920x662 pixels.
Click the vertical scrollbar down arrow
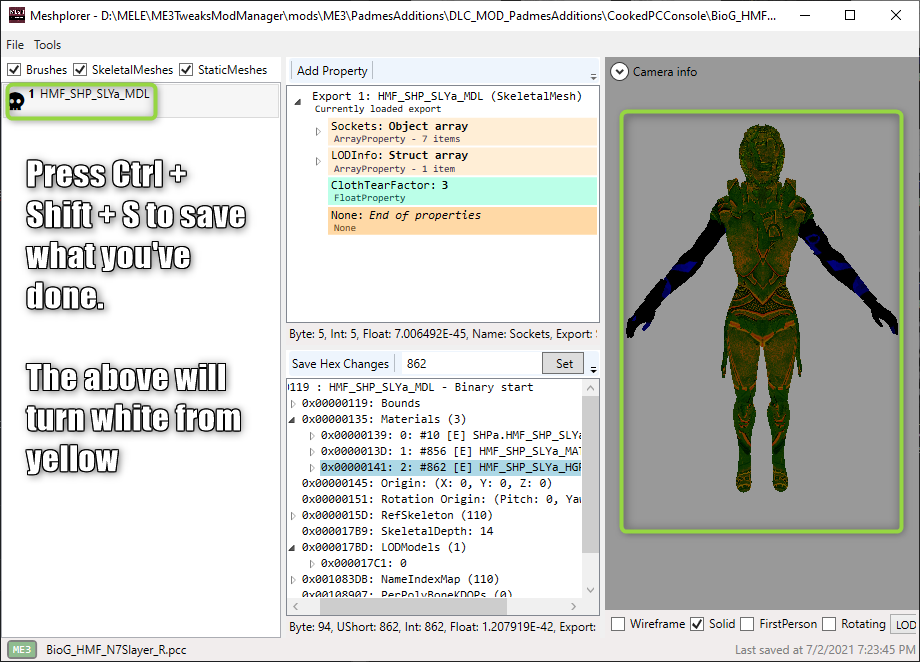point(590,590)
